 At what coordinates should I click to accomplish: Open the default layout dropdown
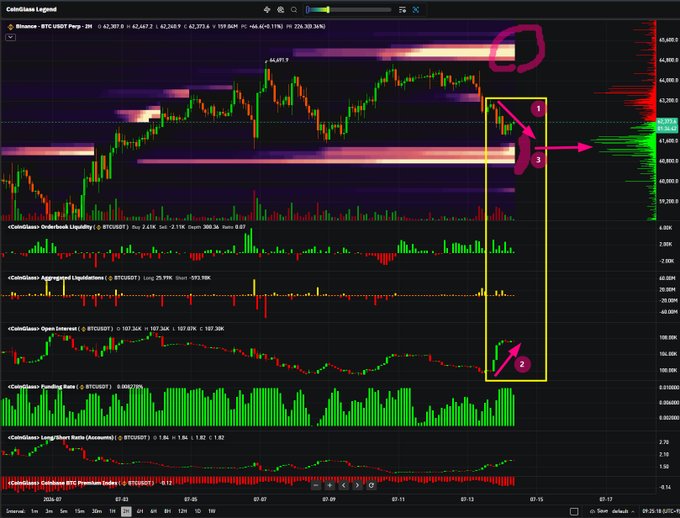[623, 511]
